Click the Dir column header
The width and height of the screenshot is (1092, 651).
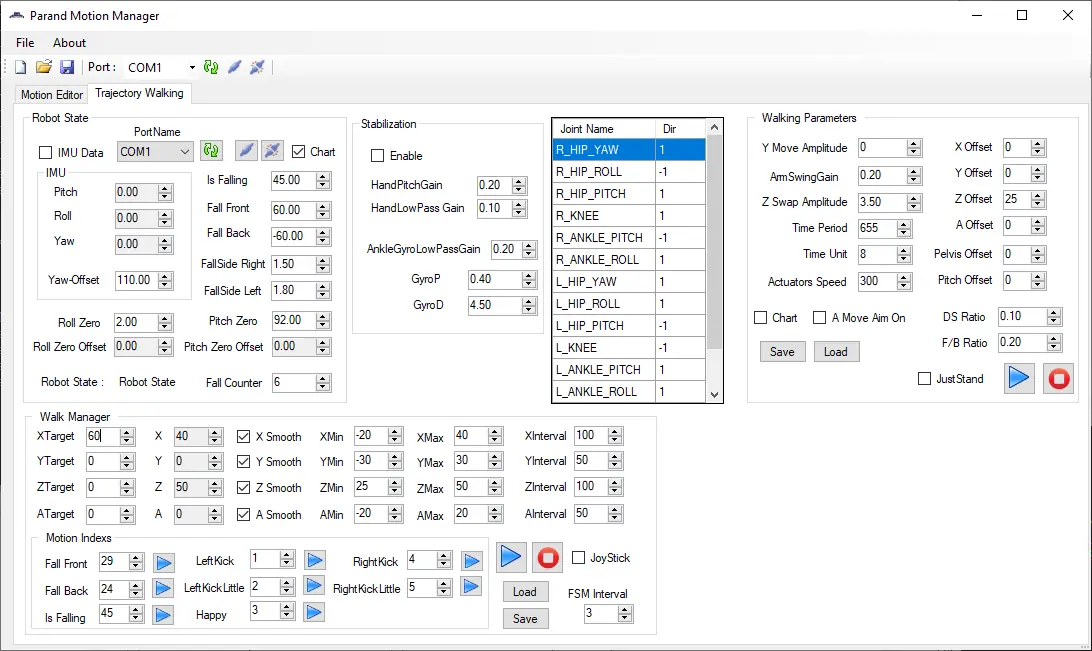[680, 129]
